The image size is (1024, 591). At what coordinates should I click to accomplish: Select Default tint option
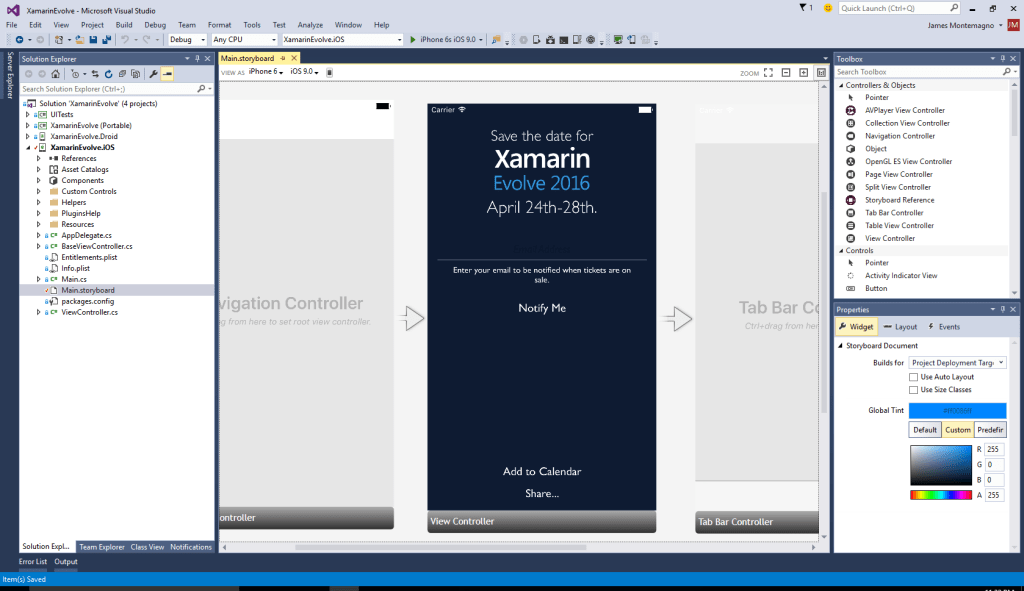tap(925, 430)
